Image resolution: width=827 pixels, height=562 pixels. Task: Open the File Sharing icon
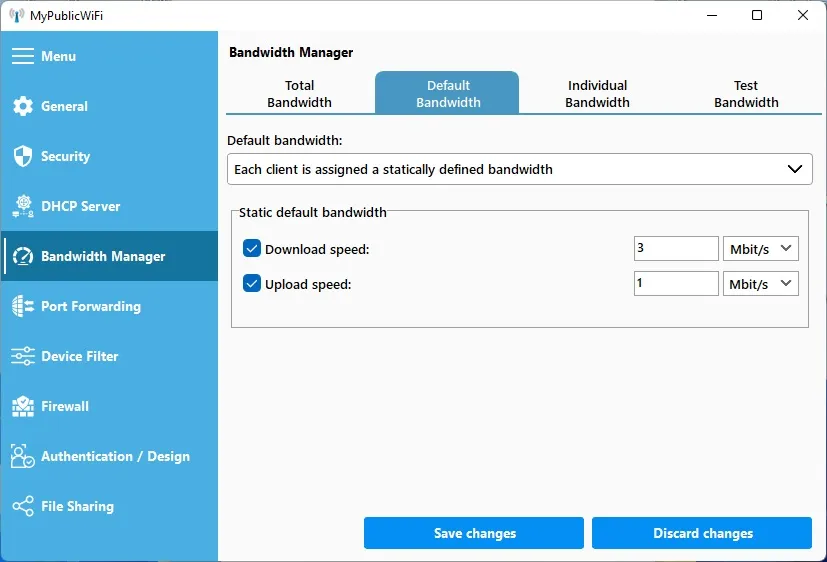22,506
